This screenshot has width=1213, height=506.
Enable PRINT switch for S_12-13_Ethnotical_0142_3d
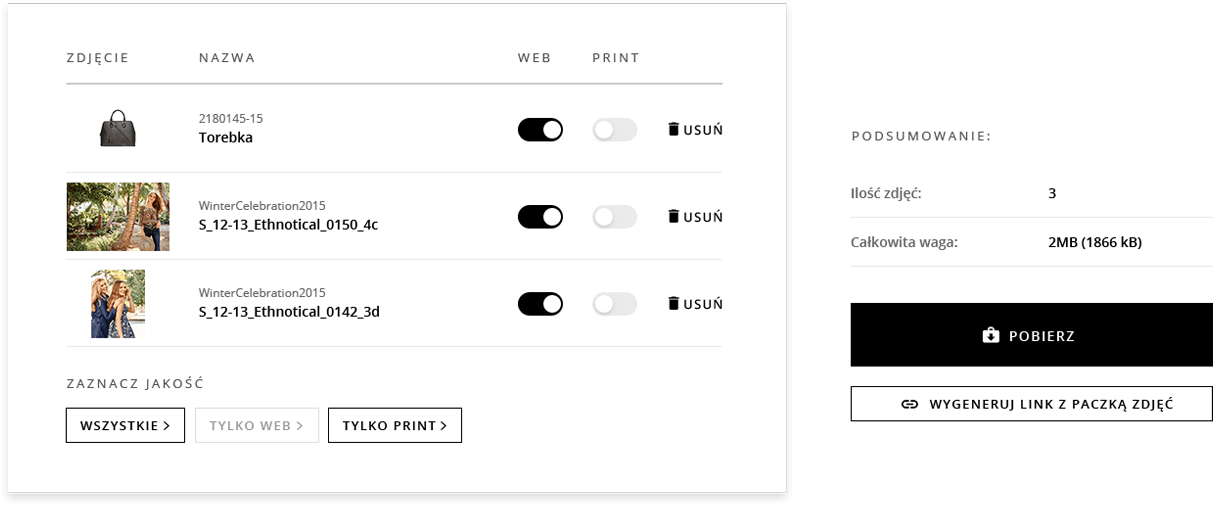click(x=615, y=303)
